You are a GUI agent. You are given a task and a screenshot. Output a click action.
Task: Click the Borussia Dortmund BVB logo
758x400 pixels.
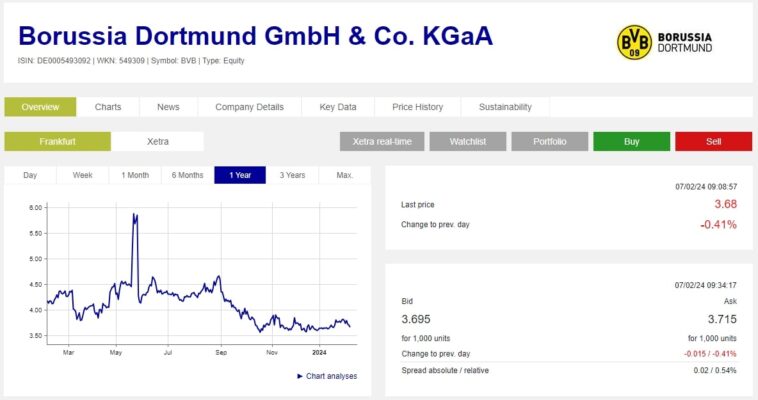634,42
